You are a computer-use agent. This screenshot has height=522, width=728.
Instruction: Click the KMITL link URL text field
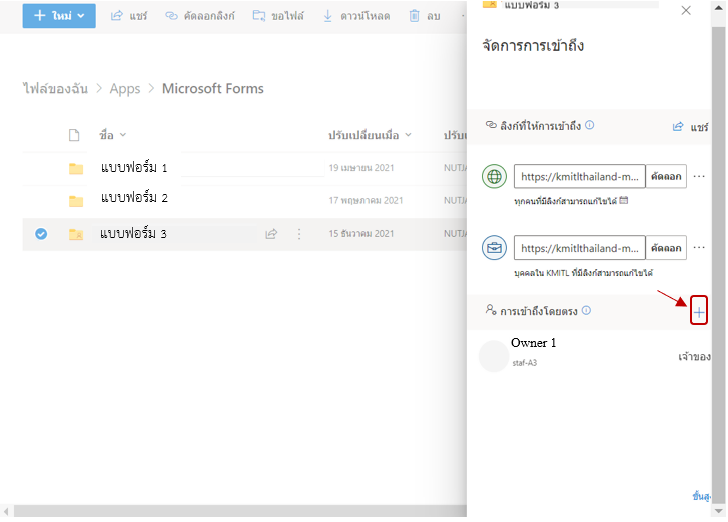tap(579, 248)
